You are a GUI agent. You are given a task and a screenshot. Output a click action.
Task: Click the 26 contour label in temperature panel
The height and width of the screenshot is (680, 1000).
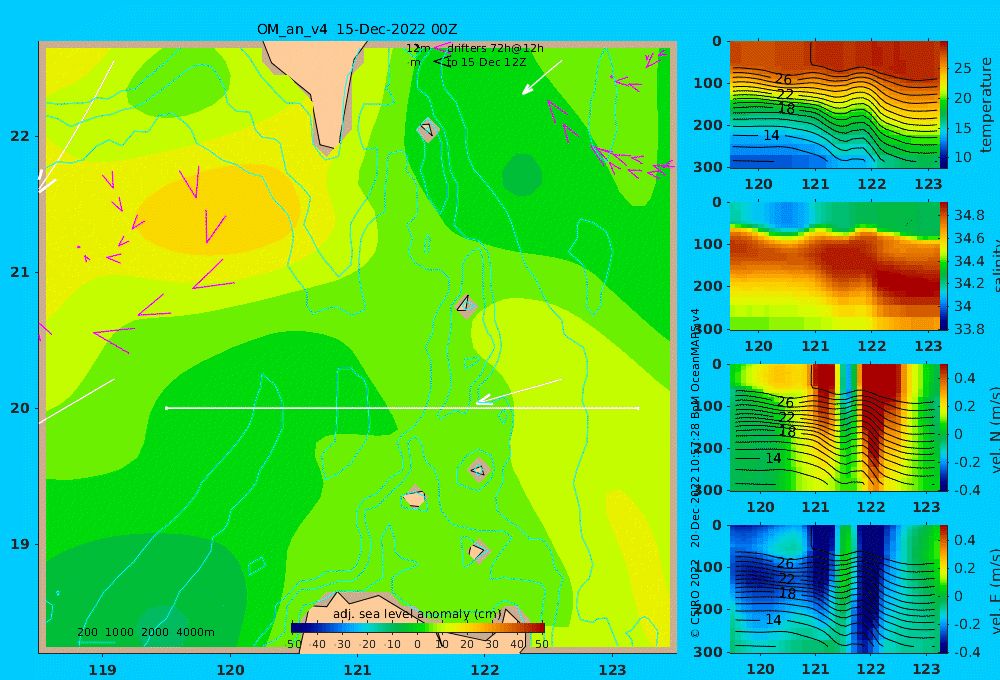point(783,80)
